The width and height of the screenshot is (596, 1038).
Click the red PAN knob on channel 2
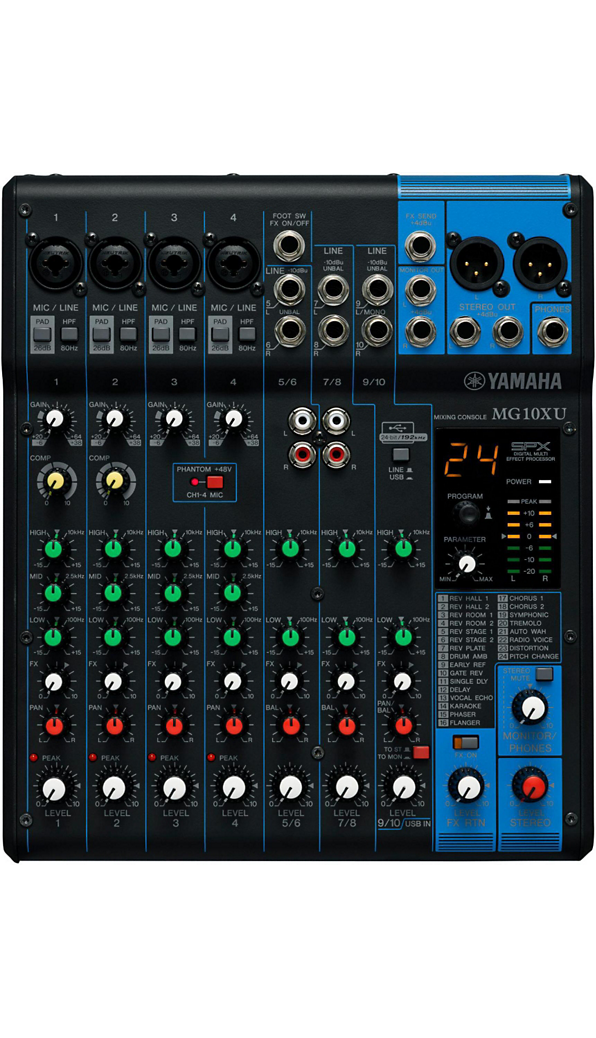114,726
